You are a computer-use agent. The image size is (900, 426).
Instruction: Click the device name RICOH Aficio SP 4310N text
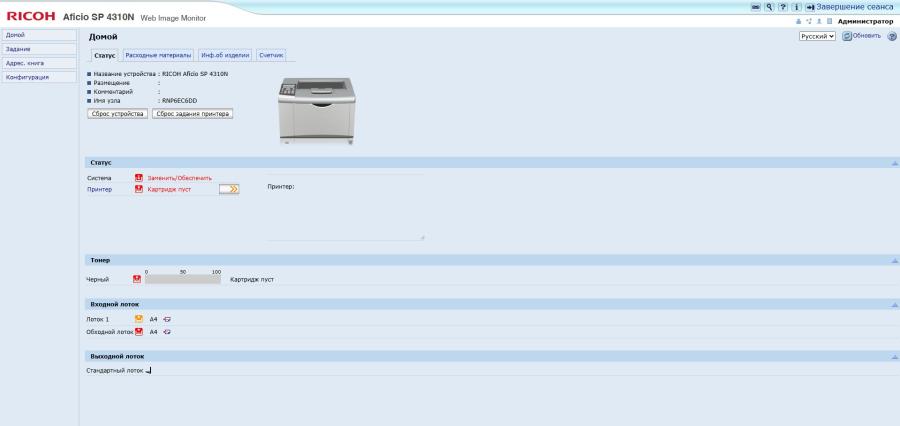(x=195, y=74)
